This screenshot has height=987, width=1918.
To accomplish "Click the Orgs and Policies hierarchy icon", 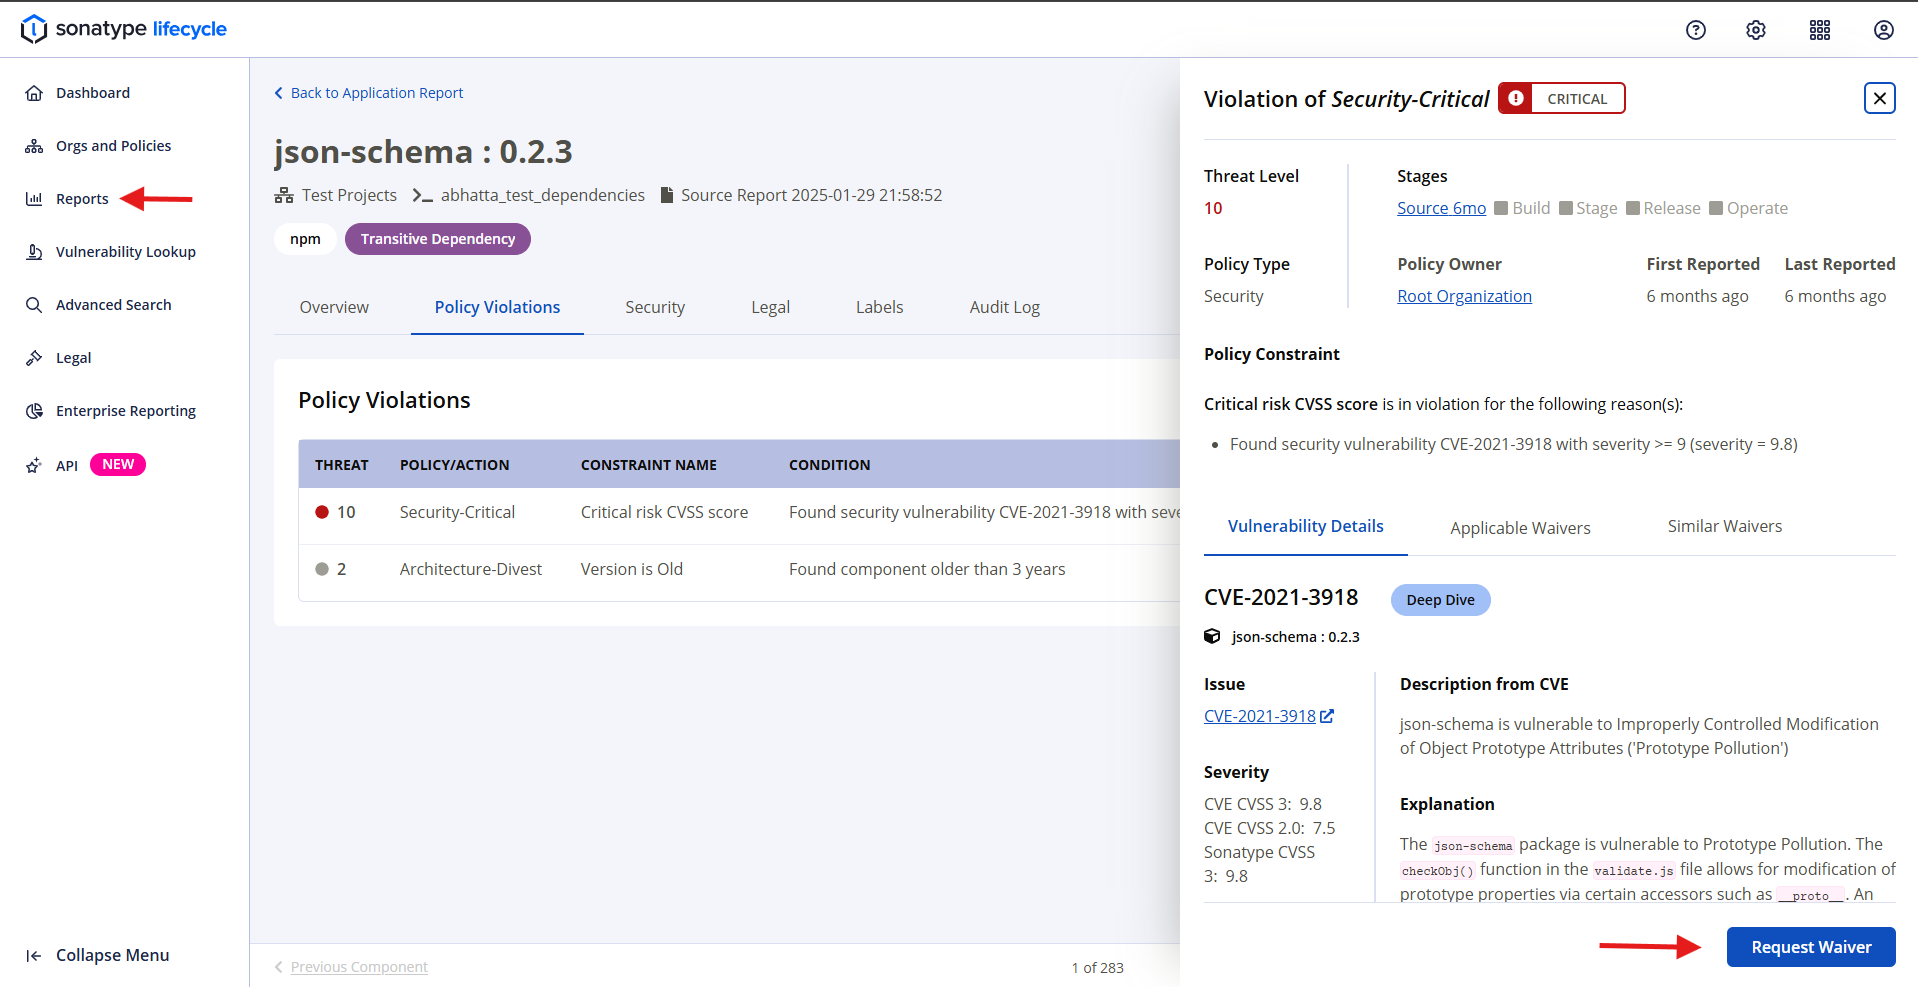I will tap(34, 146).
